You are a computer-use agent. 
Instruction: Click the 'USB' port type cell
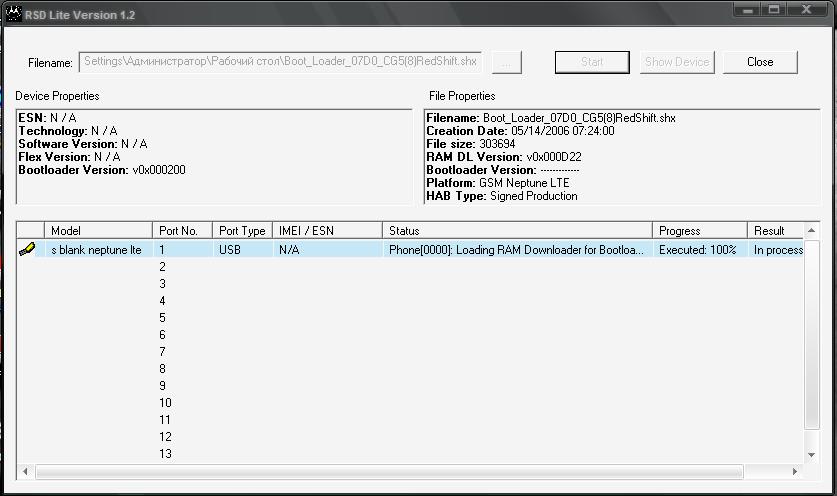pyautogui.click(x=230, y=249)
